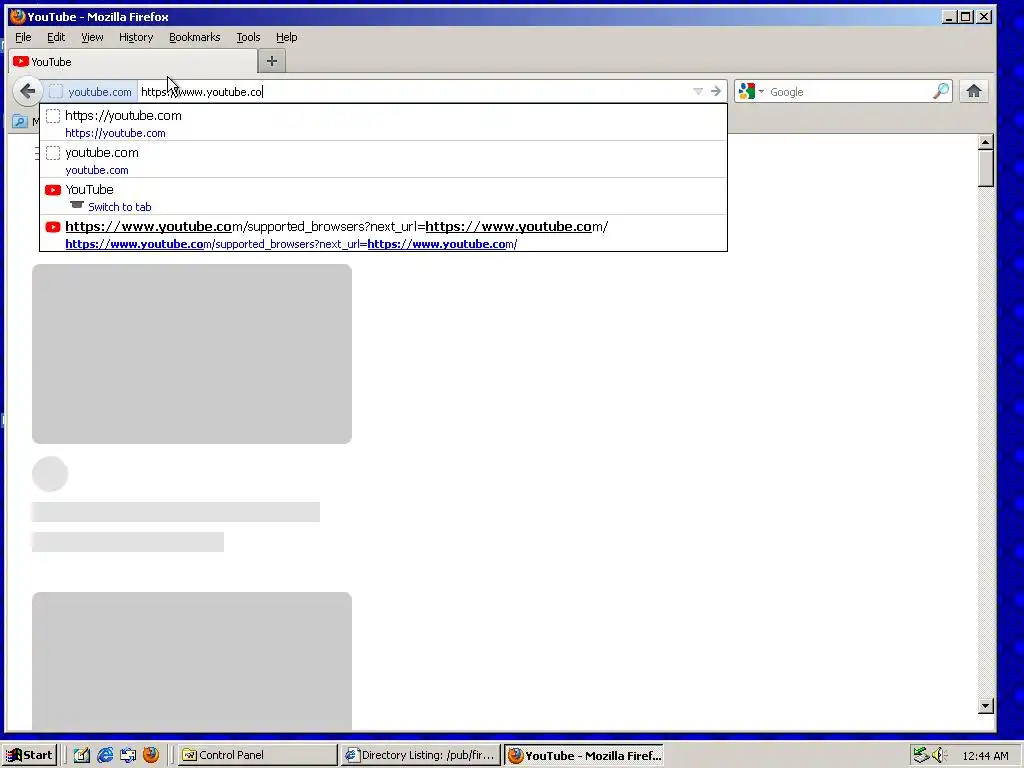Viewport: 1024px width, 768px height.
Task: Open the Google search engine dropdown
Action: (752, 91)
